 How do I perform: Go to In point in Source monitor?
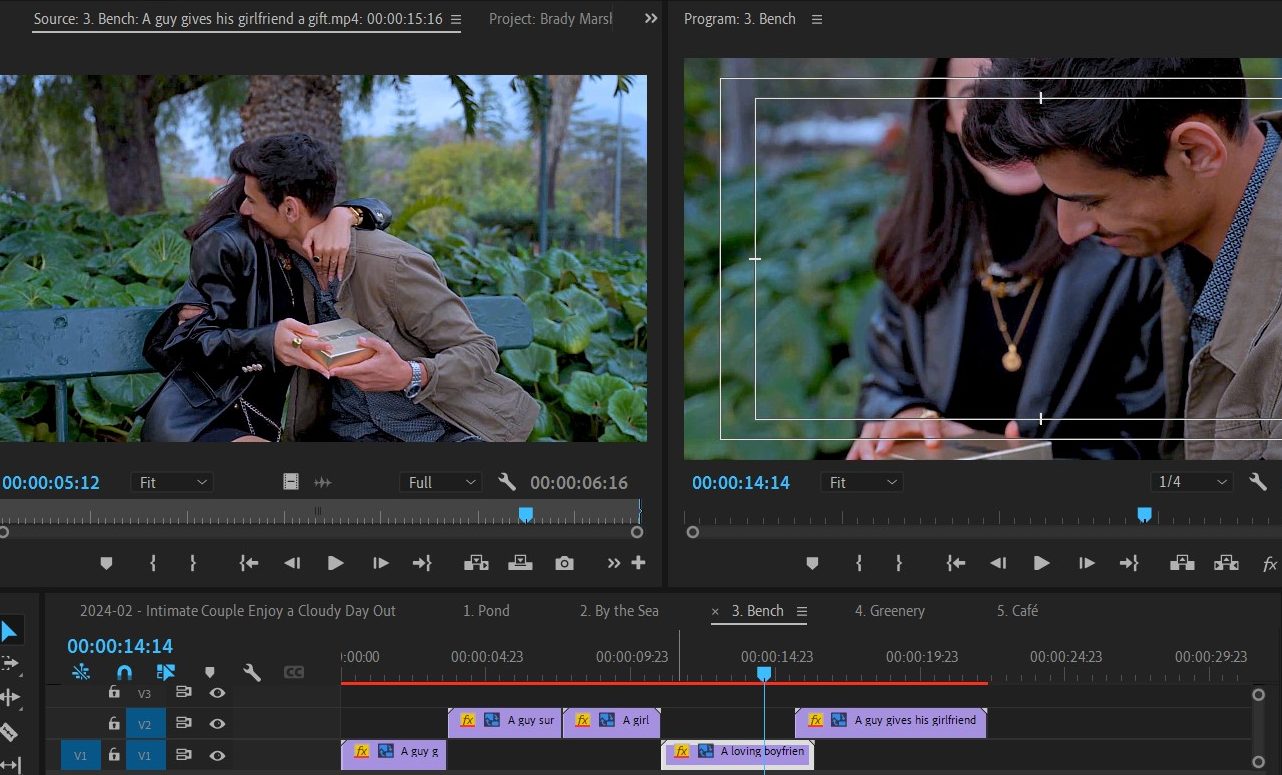tap(249, 563)
